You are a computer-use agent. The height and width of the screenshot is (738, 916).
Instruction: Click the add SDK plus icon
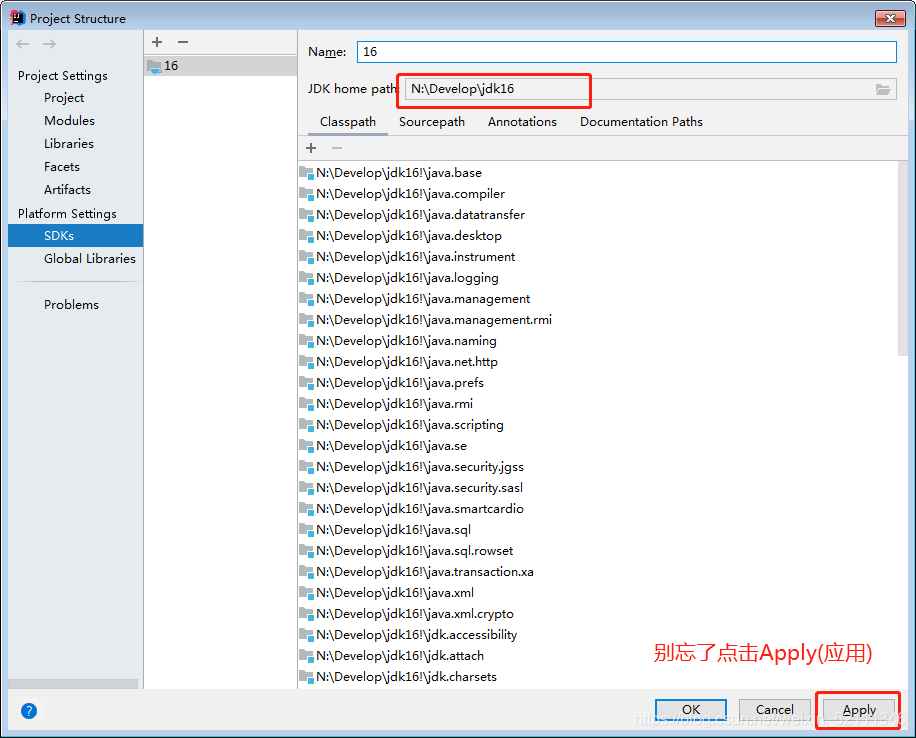click(156, 42)
